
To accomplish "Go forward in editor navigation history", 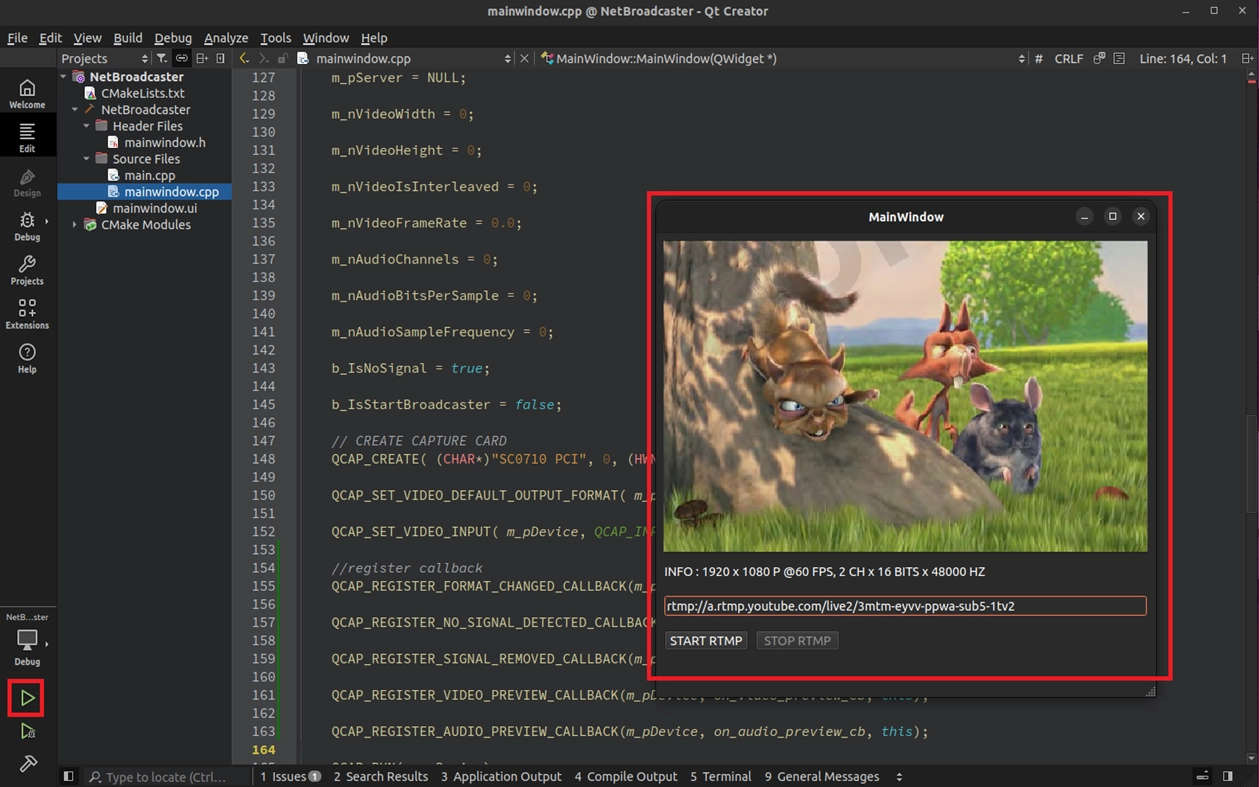I will point(263,59).
